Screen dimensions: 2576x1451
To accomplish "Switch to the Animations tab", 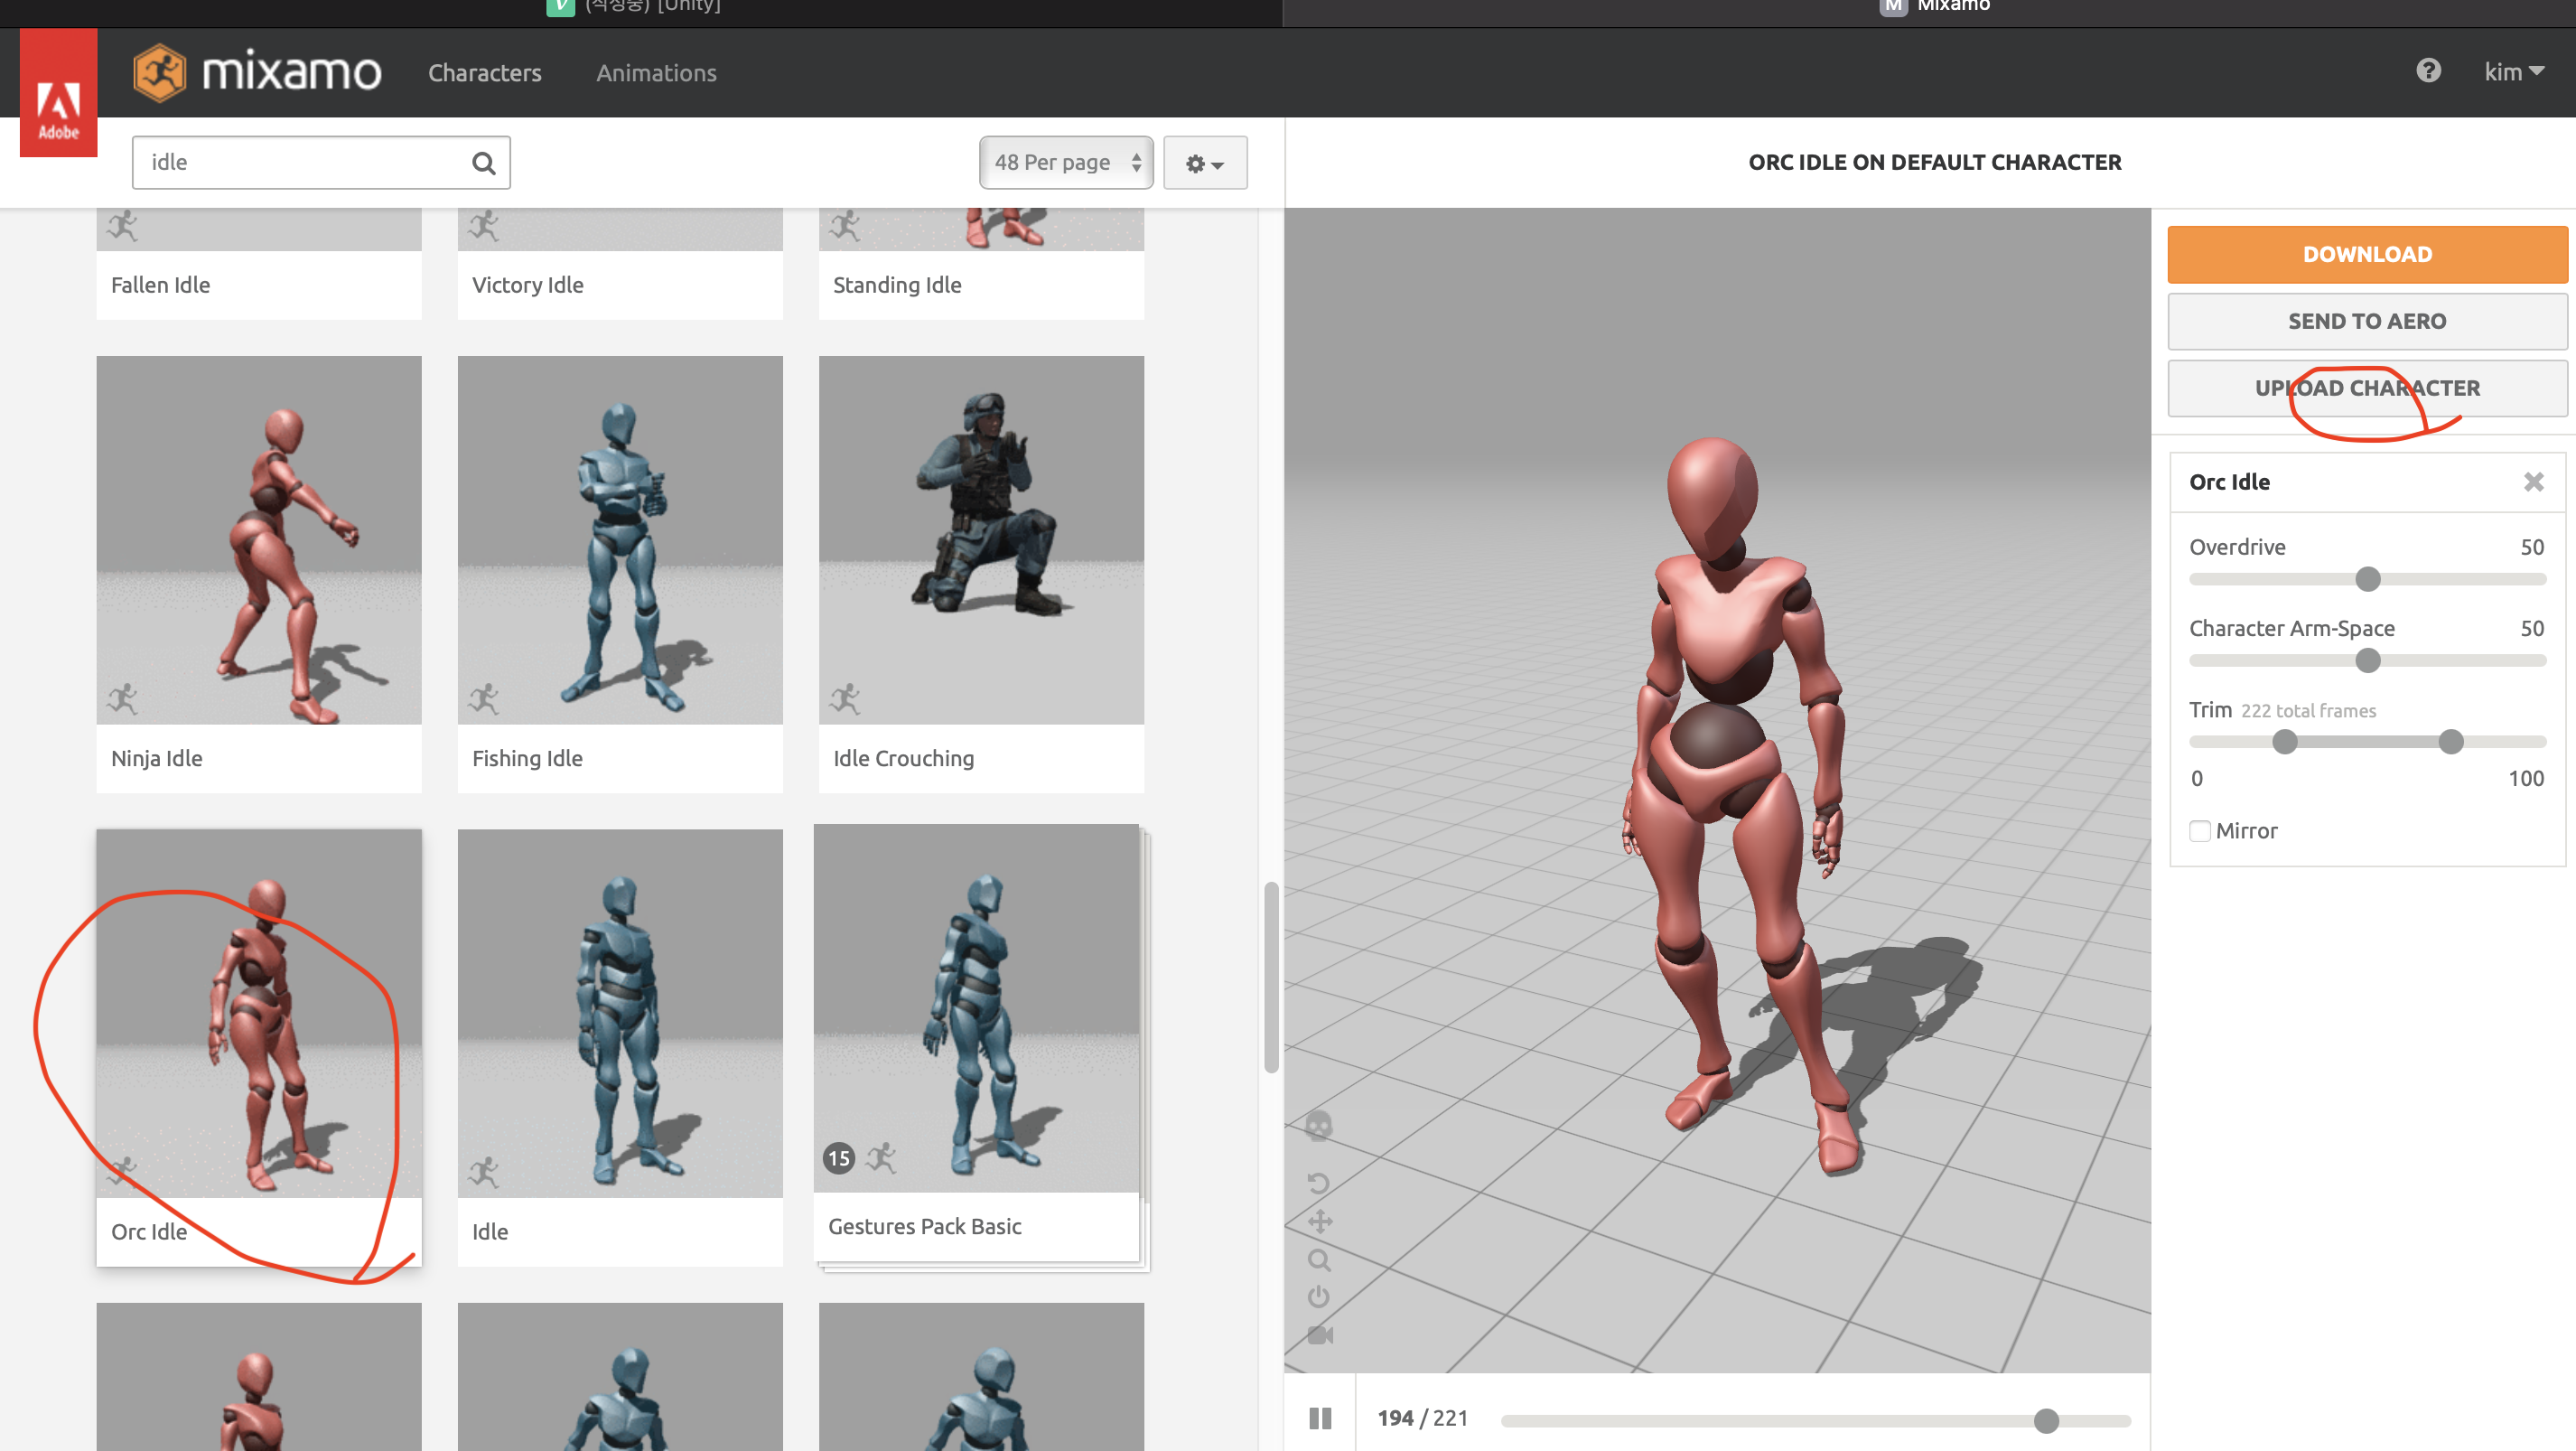I will [x=656, y=73].
